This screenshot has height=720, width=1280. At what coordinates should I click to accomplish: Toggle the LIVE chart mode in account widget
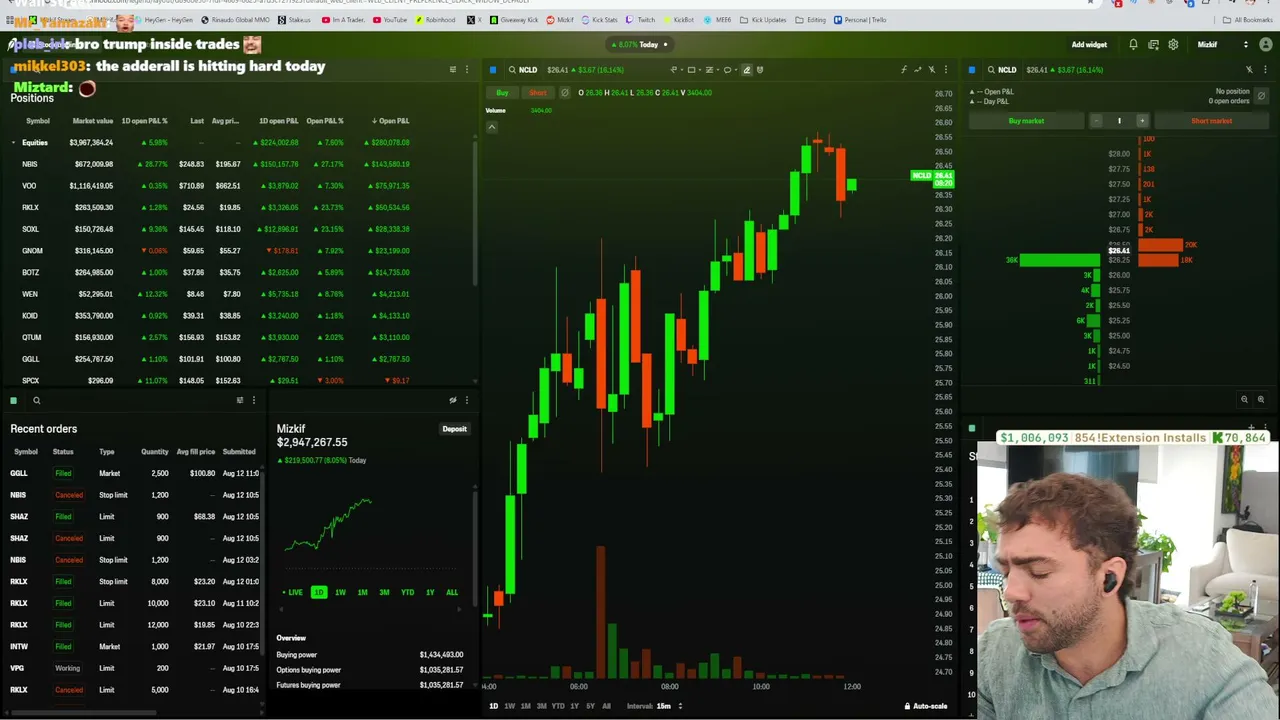coord(292,593)
